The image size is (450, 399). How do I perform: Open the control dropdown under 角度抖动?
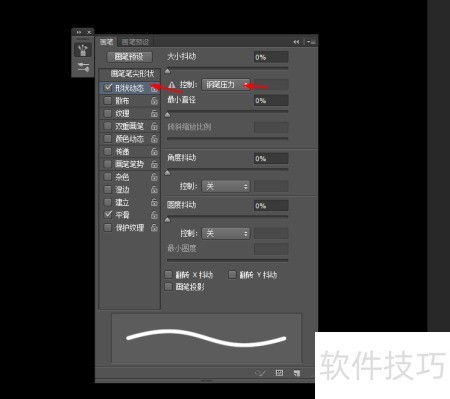226,186
